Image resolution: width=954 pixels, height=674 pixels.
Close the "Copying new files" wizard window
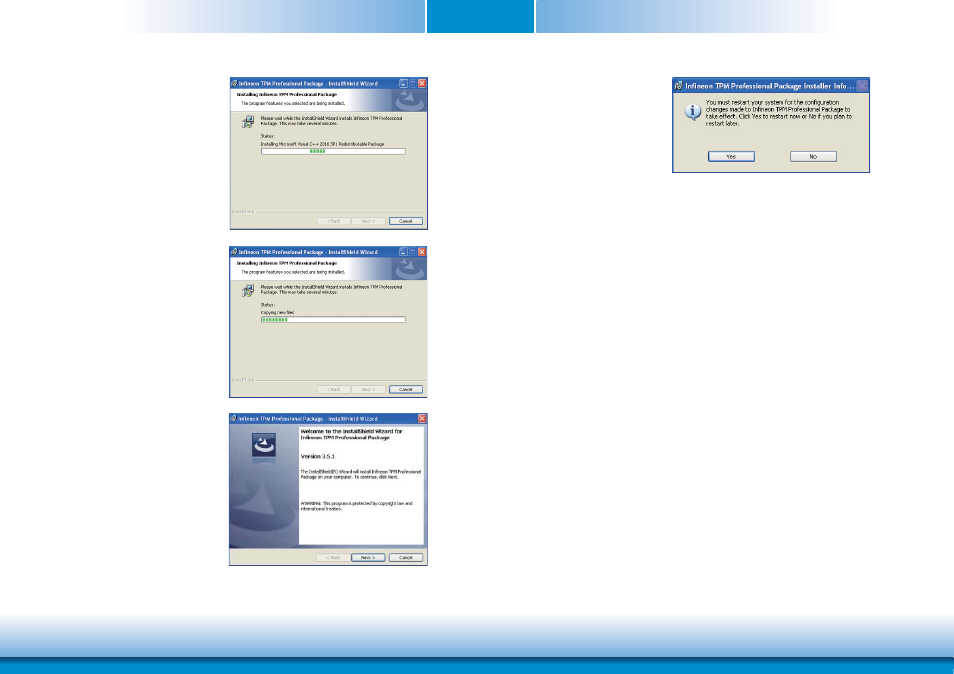tap(422, 252)
